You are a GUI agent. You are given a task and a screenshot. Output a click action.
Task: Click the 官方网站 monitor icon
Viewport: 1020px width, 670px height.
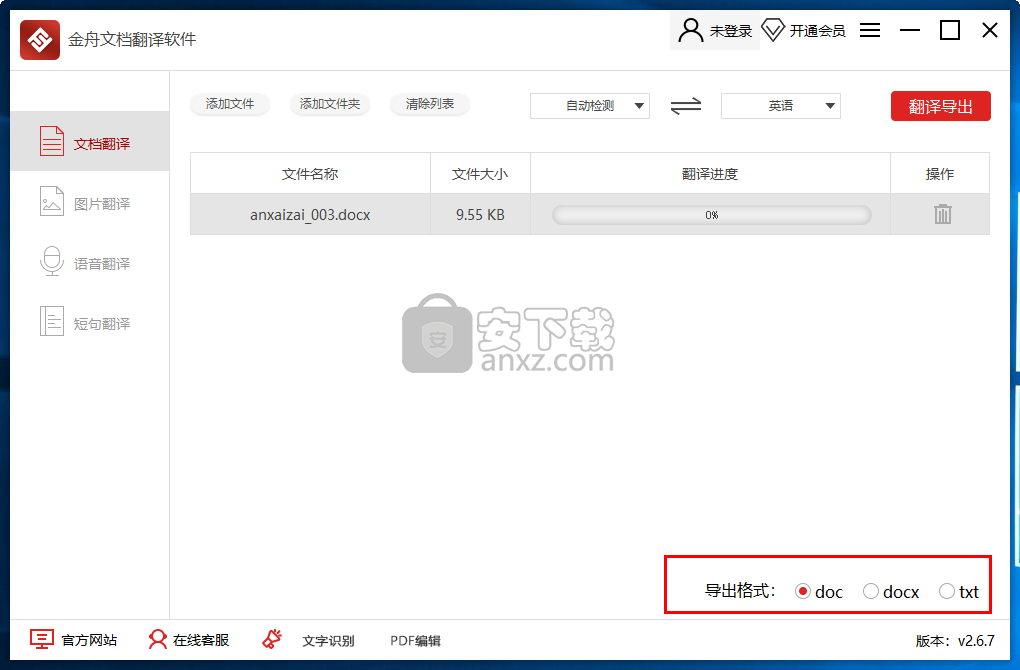(x=42, y=639)
